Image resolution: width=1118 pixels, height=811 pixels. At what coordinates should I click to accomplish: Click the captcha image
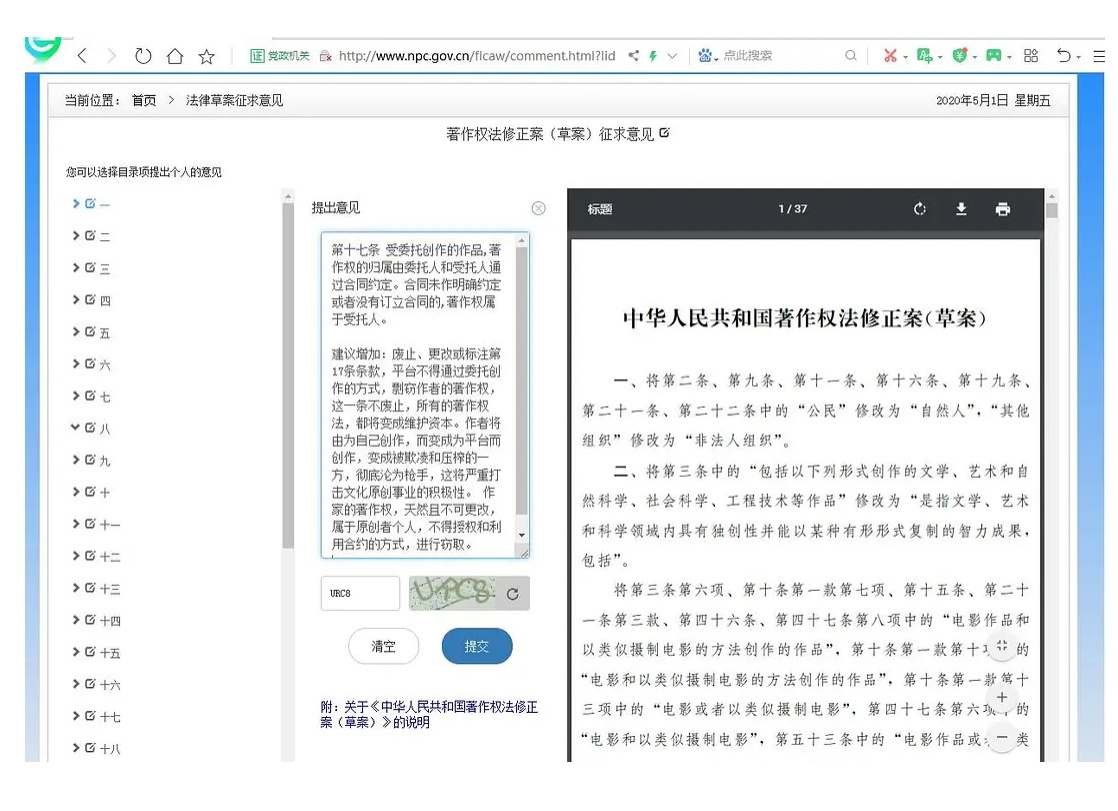coord(454,593)
